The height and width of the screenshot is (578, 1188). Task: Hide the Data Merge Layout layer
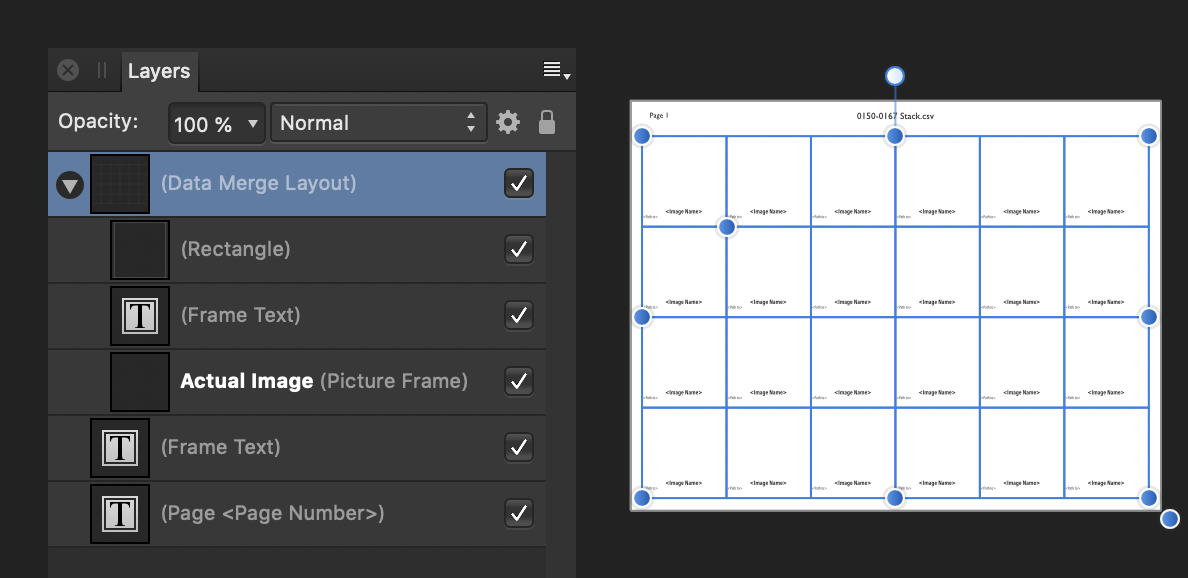point(519,184)
